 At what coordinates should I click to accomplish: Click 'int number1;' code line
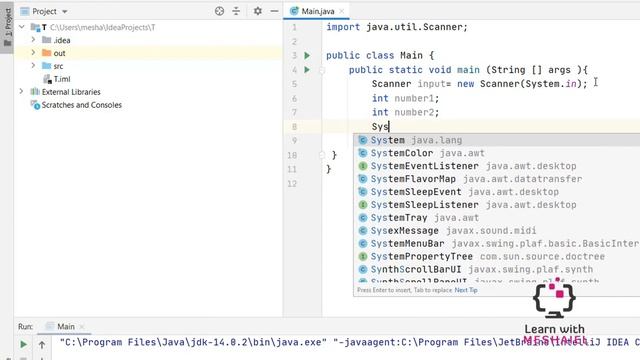click(405, 98)
